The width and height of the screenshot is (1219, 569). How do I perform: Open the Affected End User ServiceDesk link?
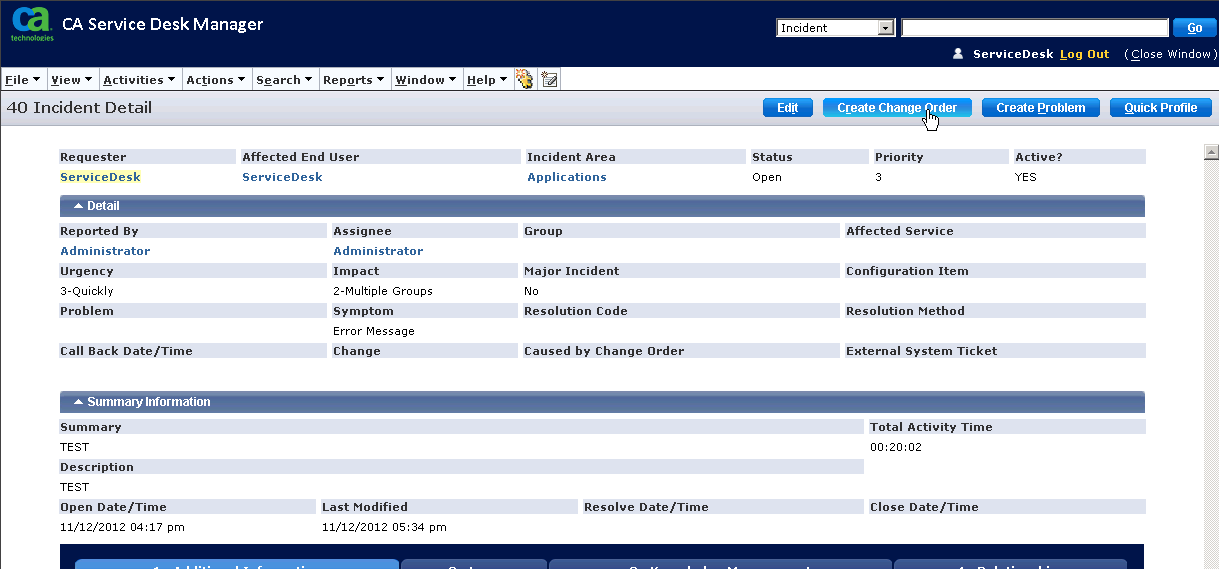[282, 177]
